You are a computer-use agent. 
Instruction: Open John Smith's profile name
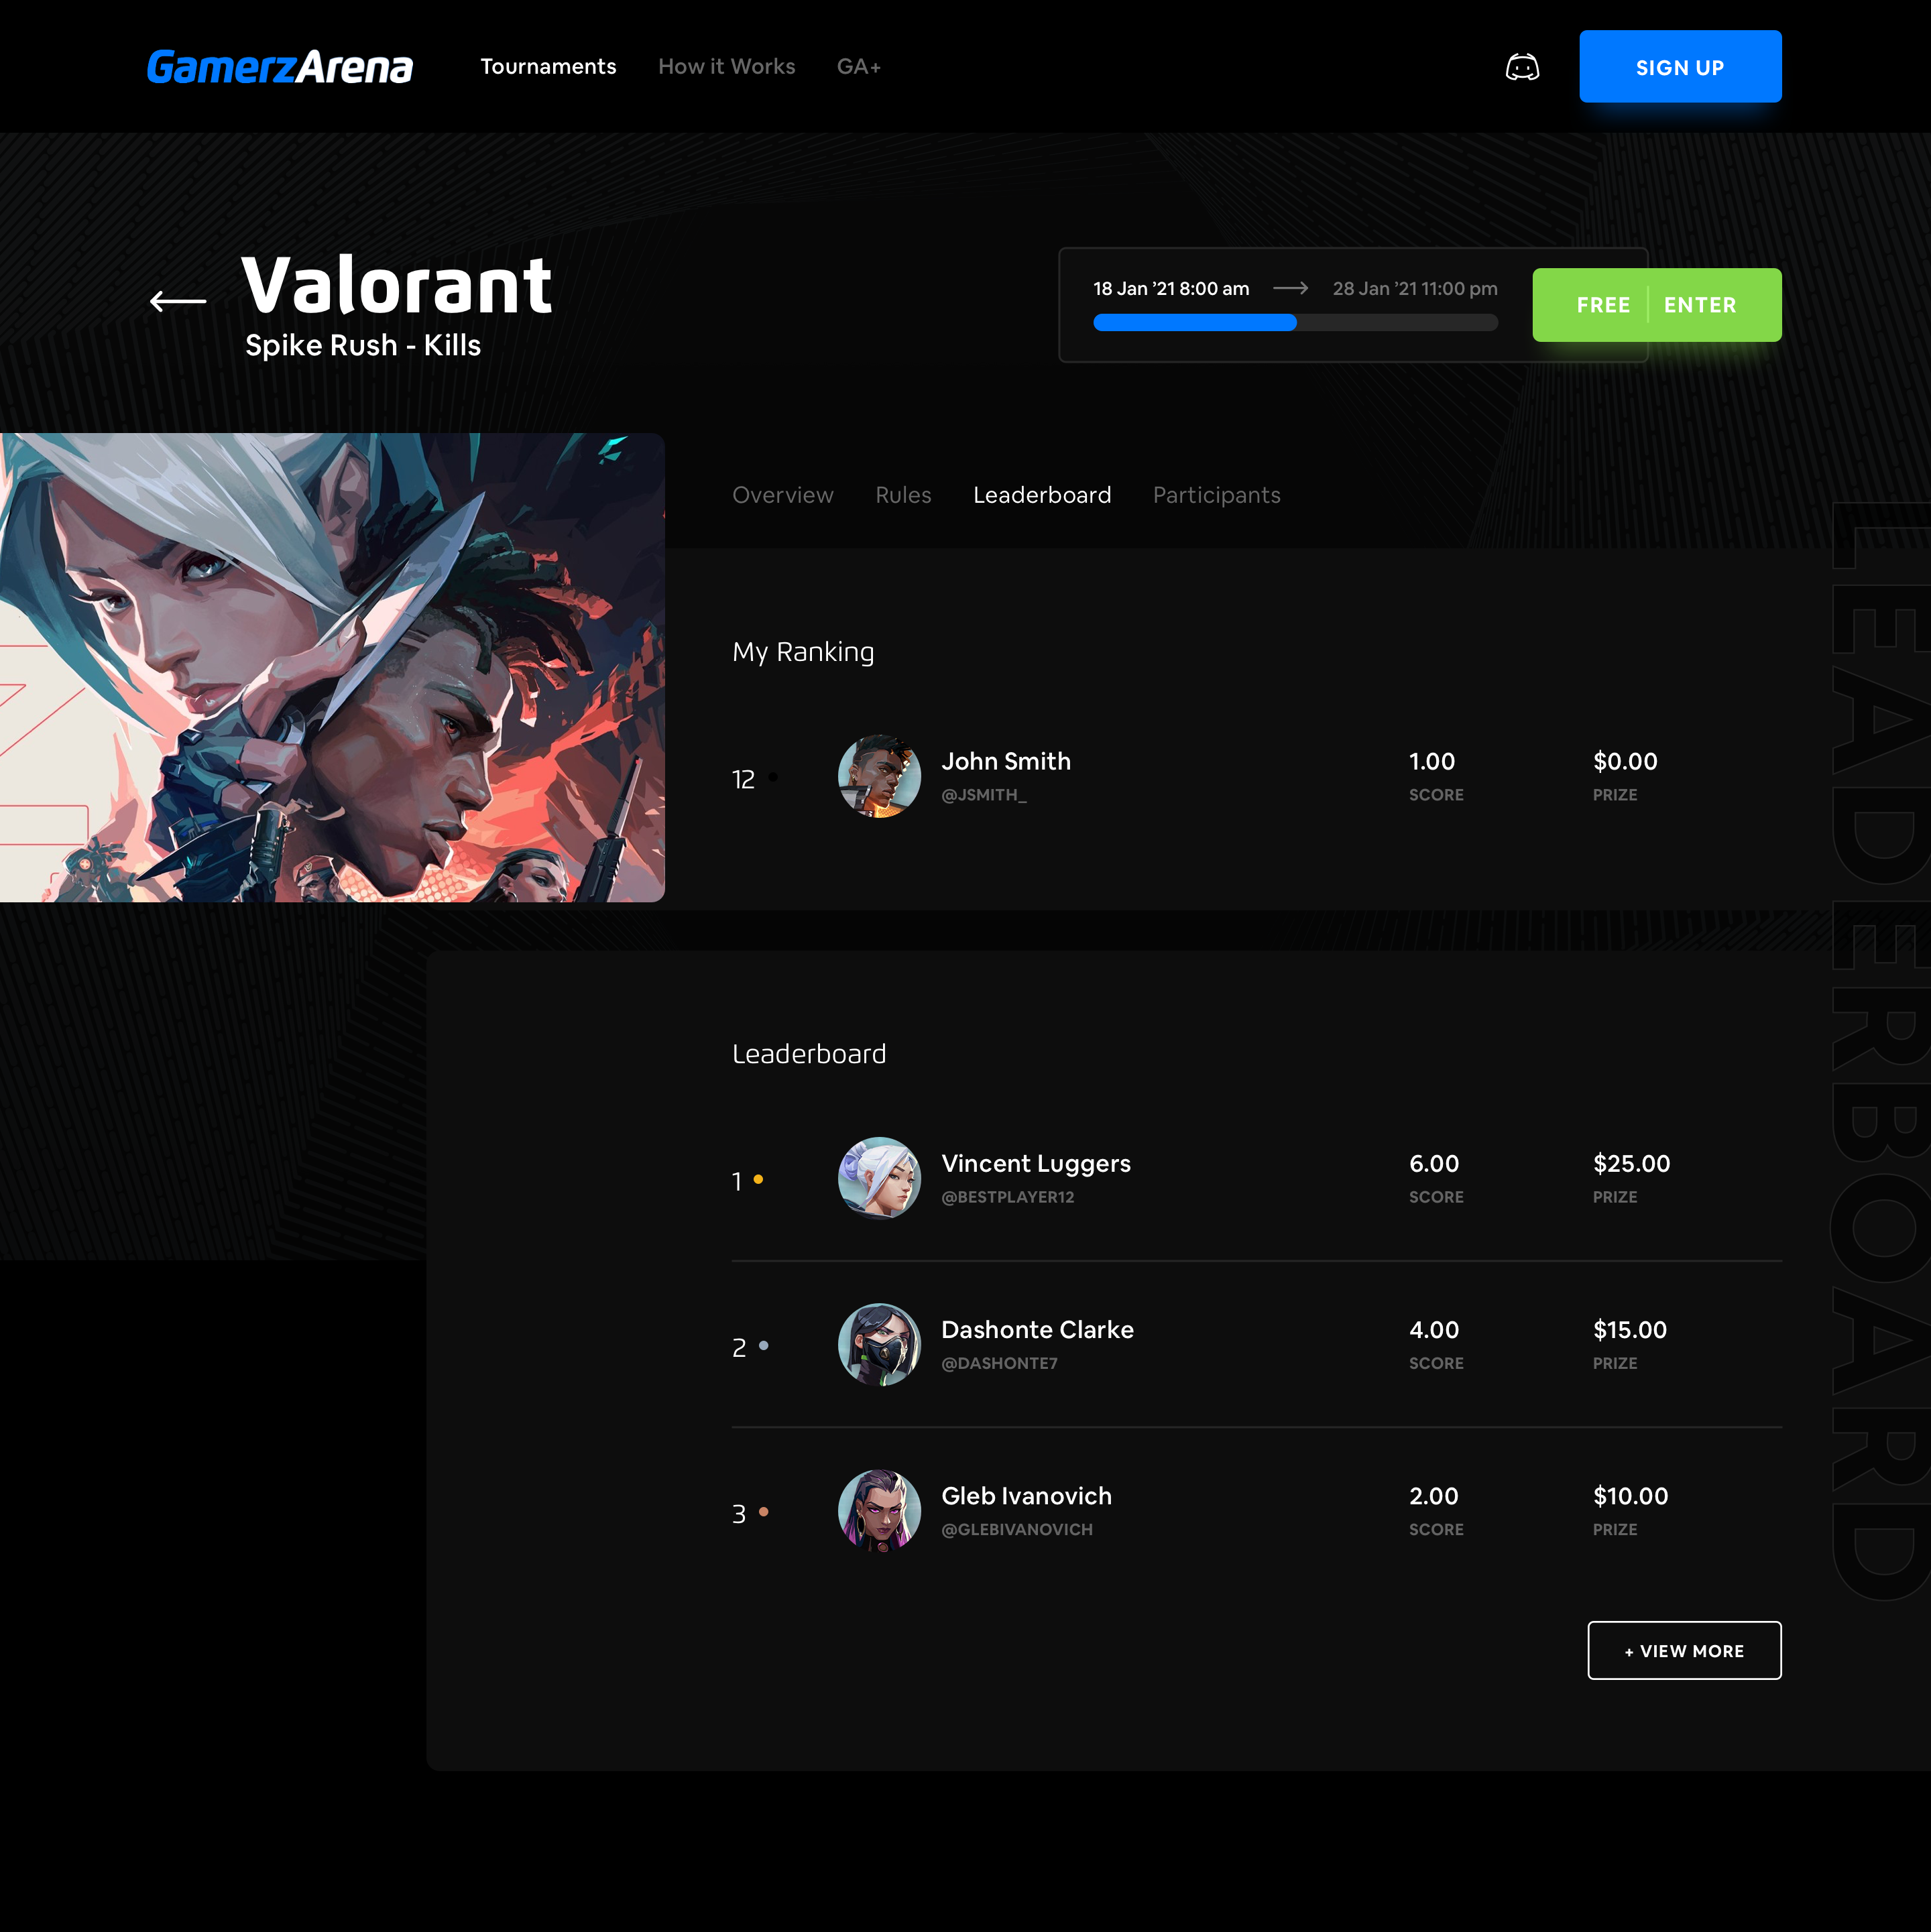coord(1005,761)
